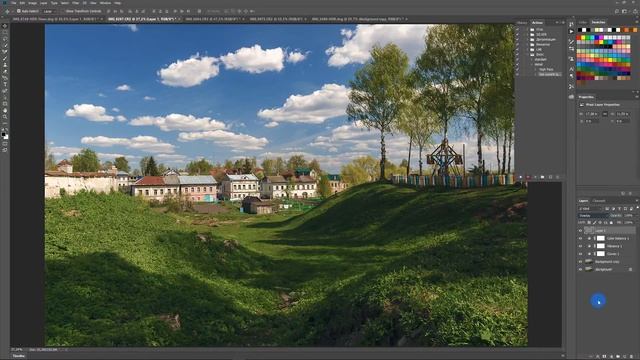Select Layer 1 thumbnail in Layers panel
Screen dimensions: 640x360
point(589,231)
